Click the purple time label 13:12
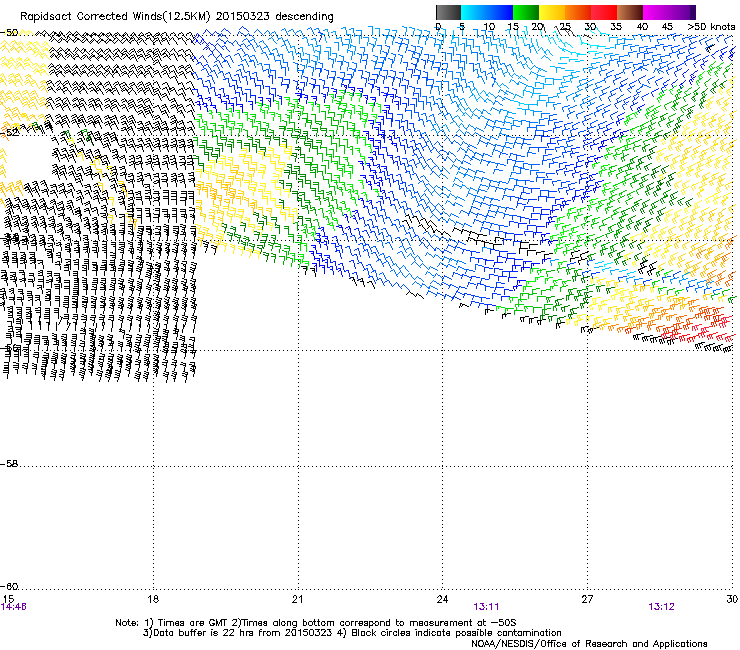The image size is (740, 650). tap(662, 607)
